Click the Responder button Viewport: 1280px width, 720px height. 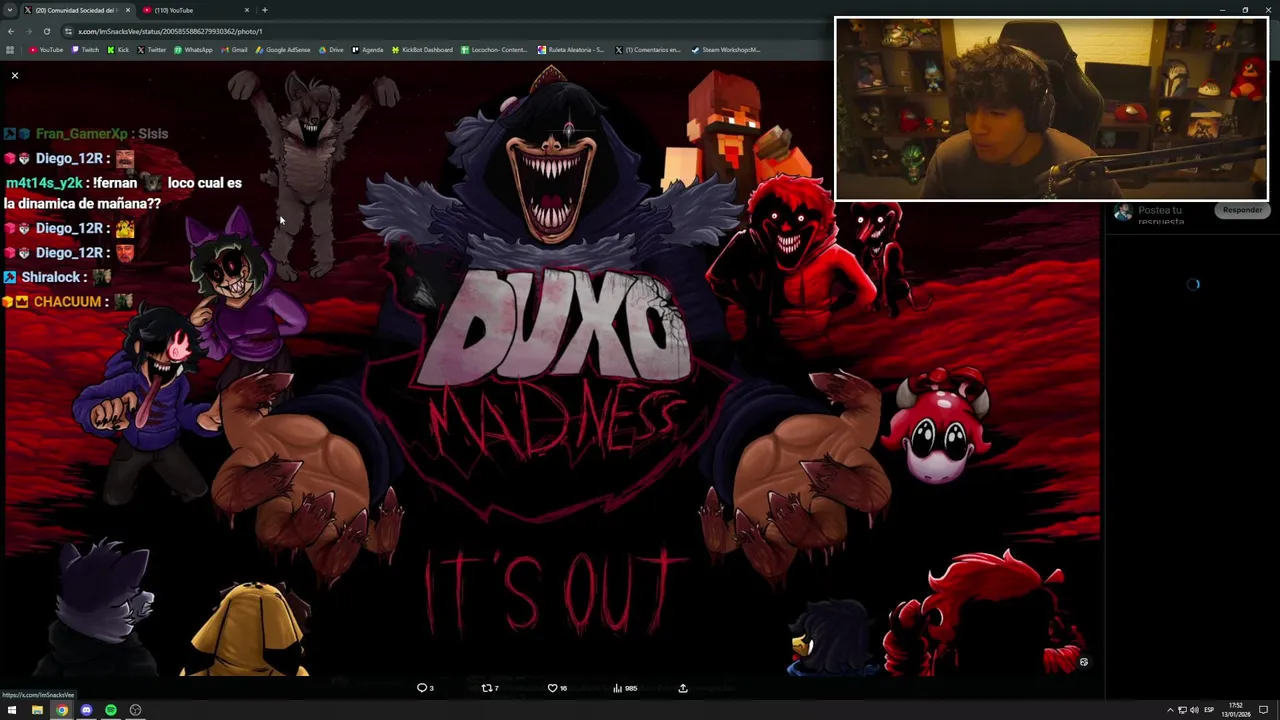[x=1242, y=210]
